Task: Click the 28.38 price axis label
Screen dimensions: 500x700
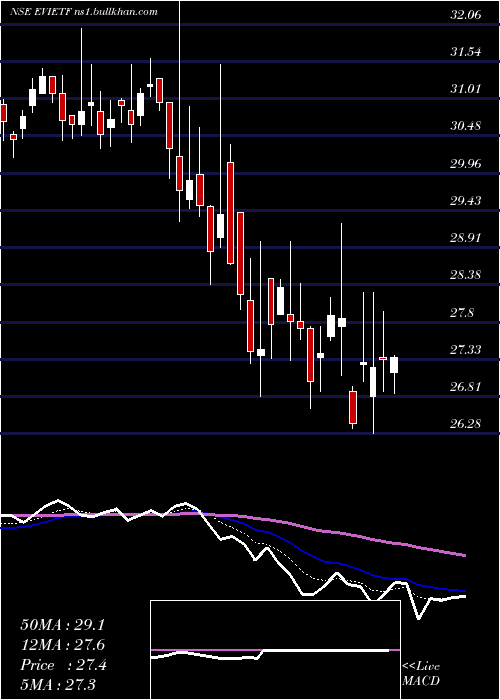Action: pyautogui.click(x=466, y=275)
